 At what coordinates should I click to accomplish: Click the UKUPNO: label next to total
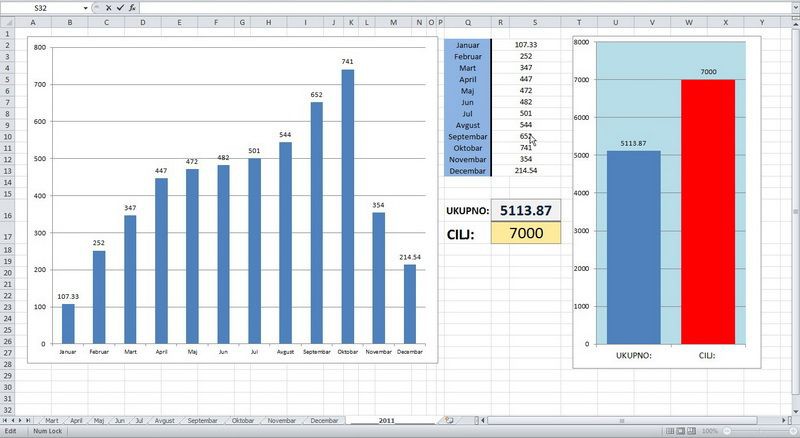tap(467, 211)
